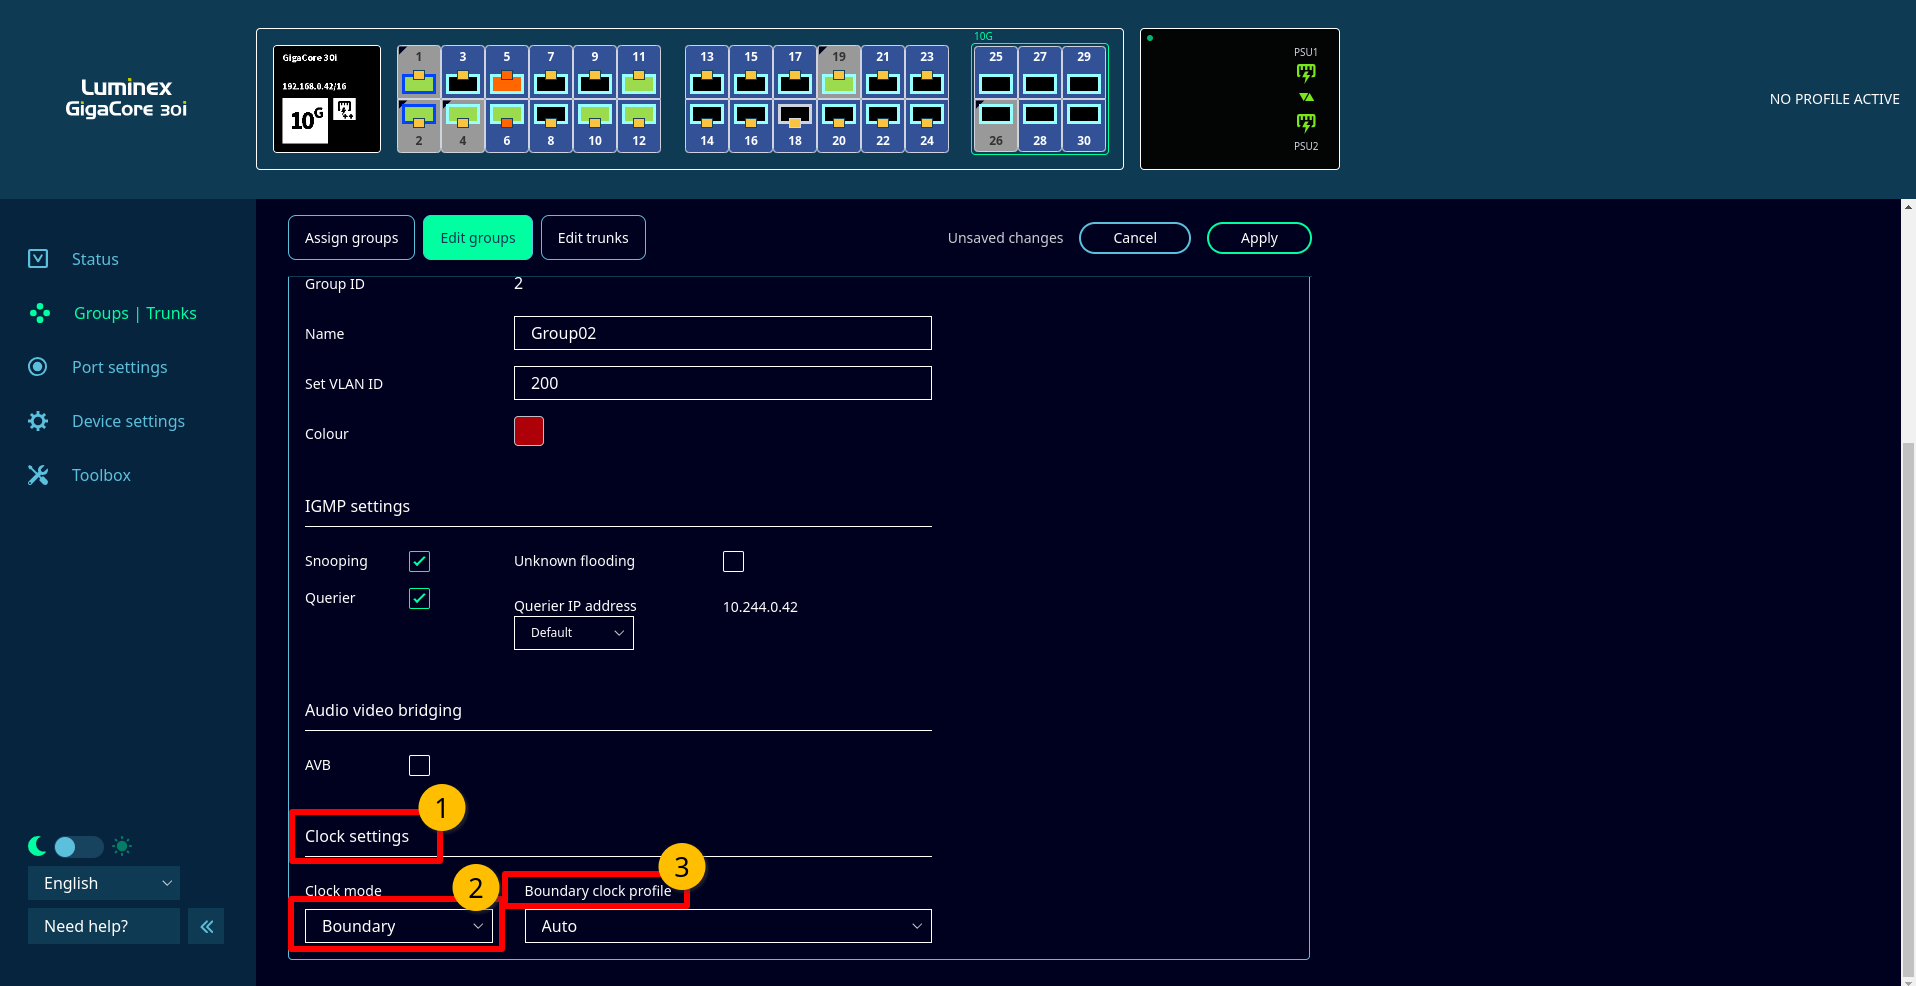Click the PSU1 power supply icon

tap(1306, 72)
